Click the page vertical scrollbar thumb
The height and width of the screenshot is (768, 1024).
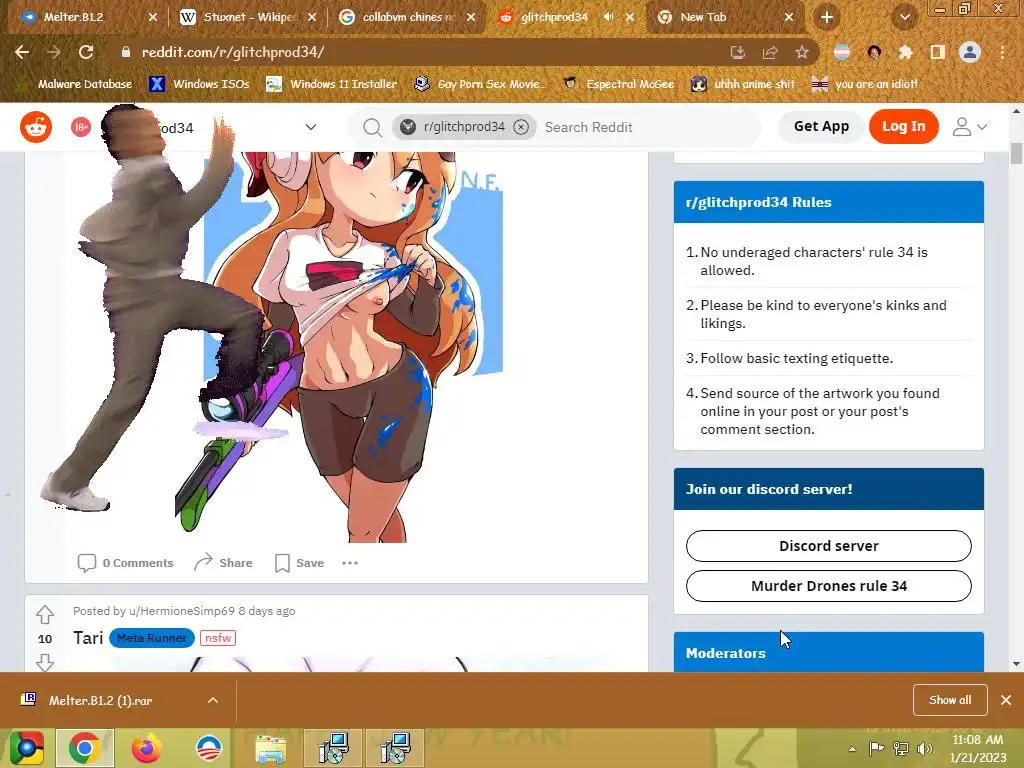click(1016, 154)
